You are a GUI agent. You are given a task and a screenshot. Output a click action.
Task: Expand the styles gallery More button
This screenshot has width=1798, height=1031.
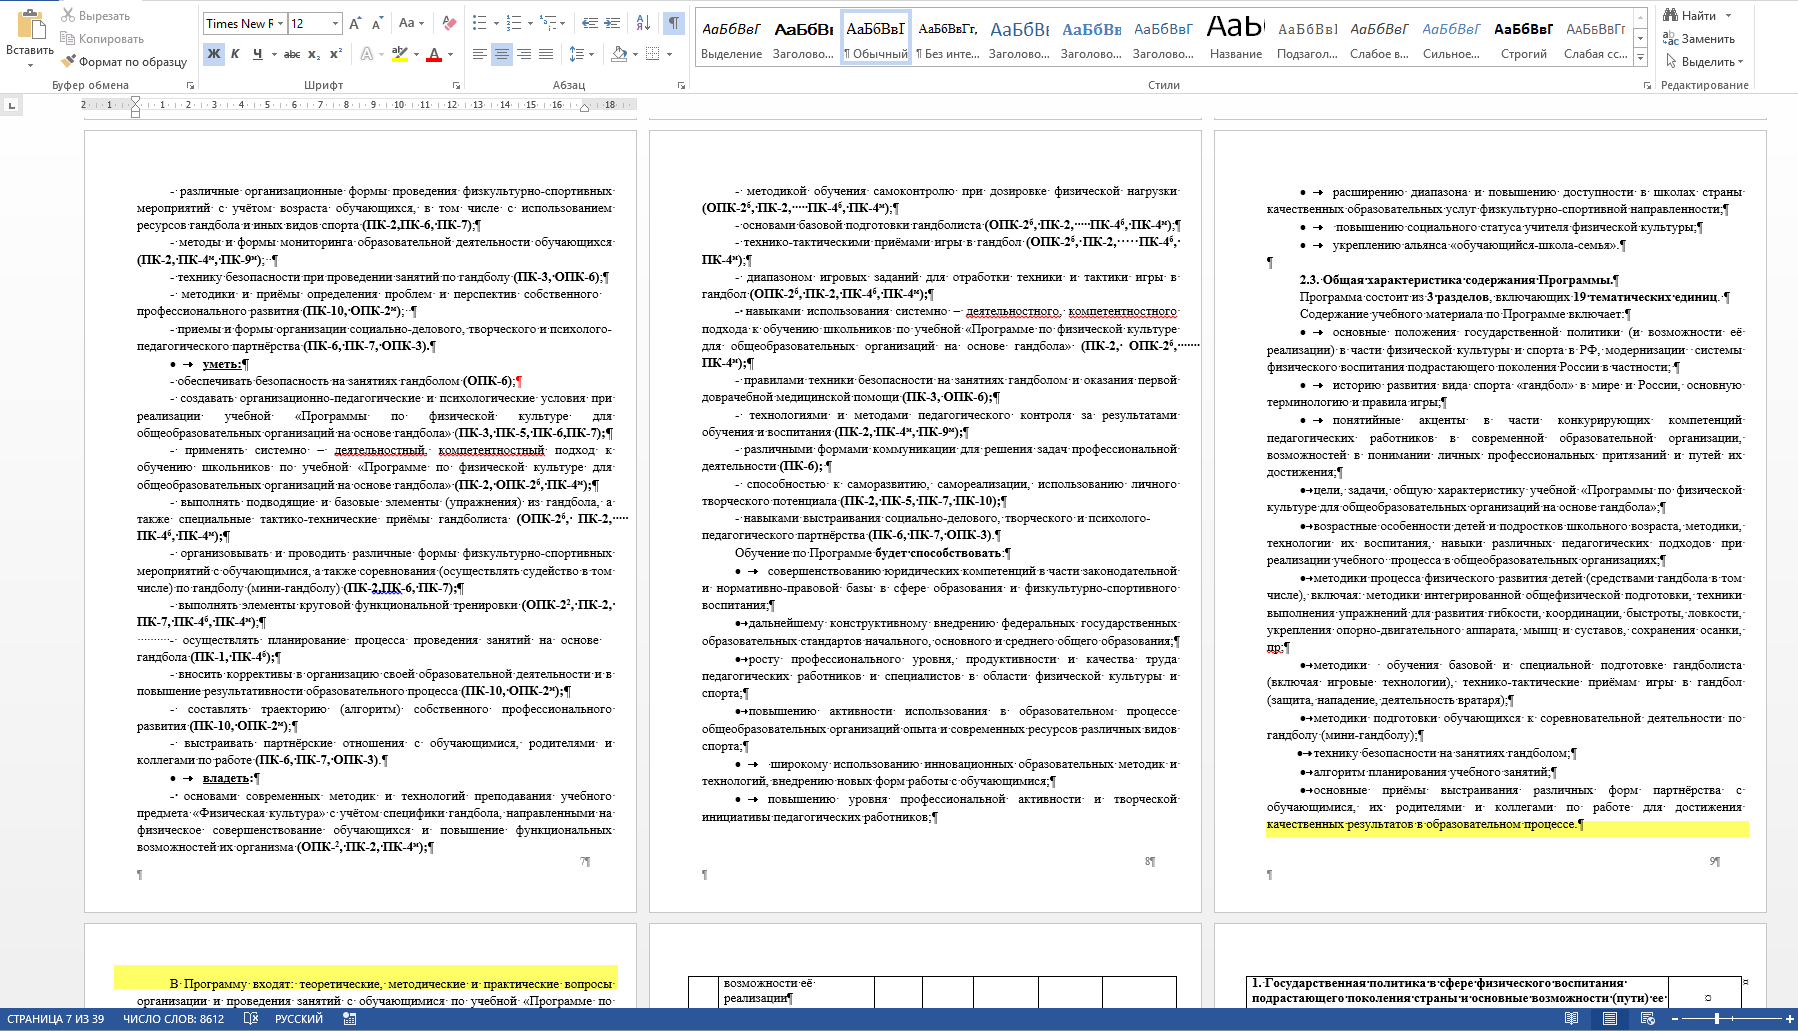click(x=1640, y=59)
